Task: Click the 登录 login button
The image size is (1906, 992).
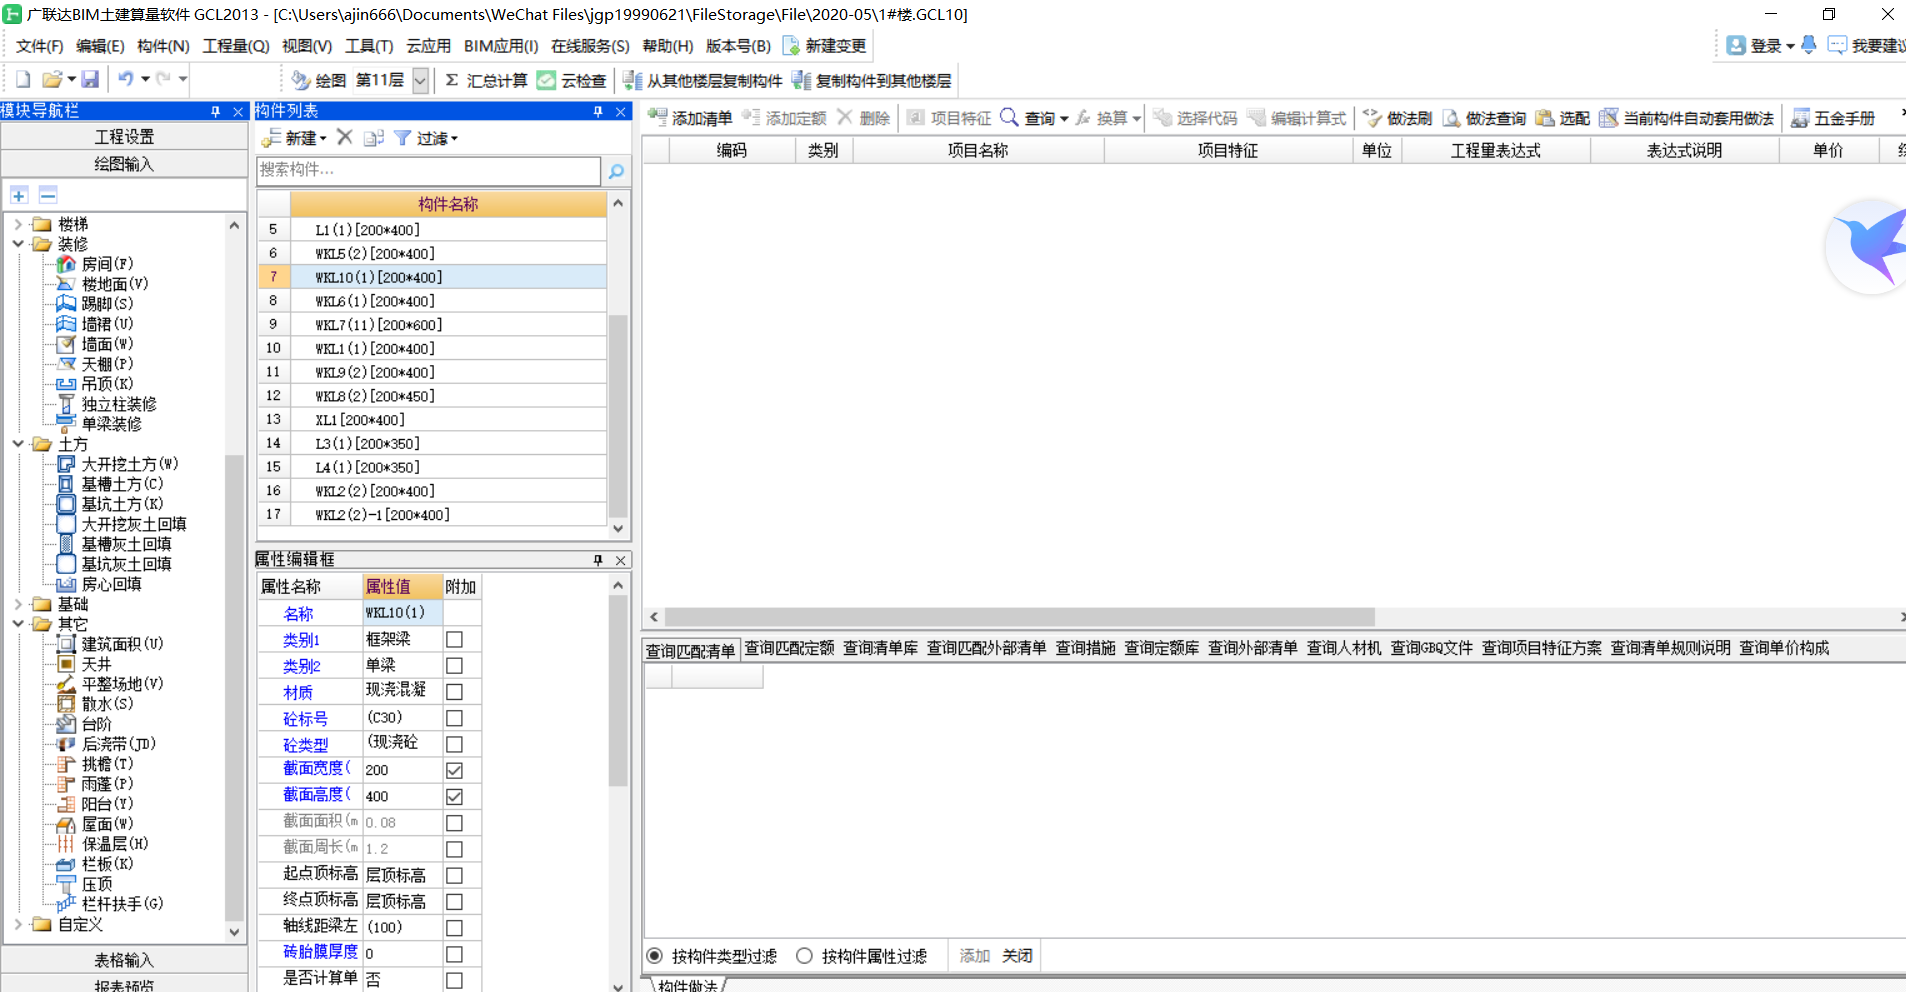Action: coord(1759,46)
